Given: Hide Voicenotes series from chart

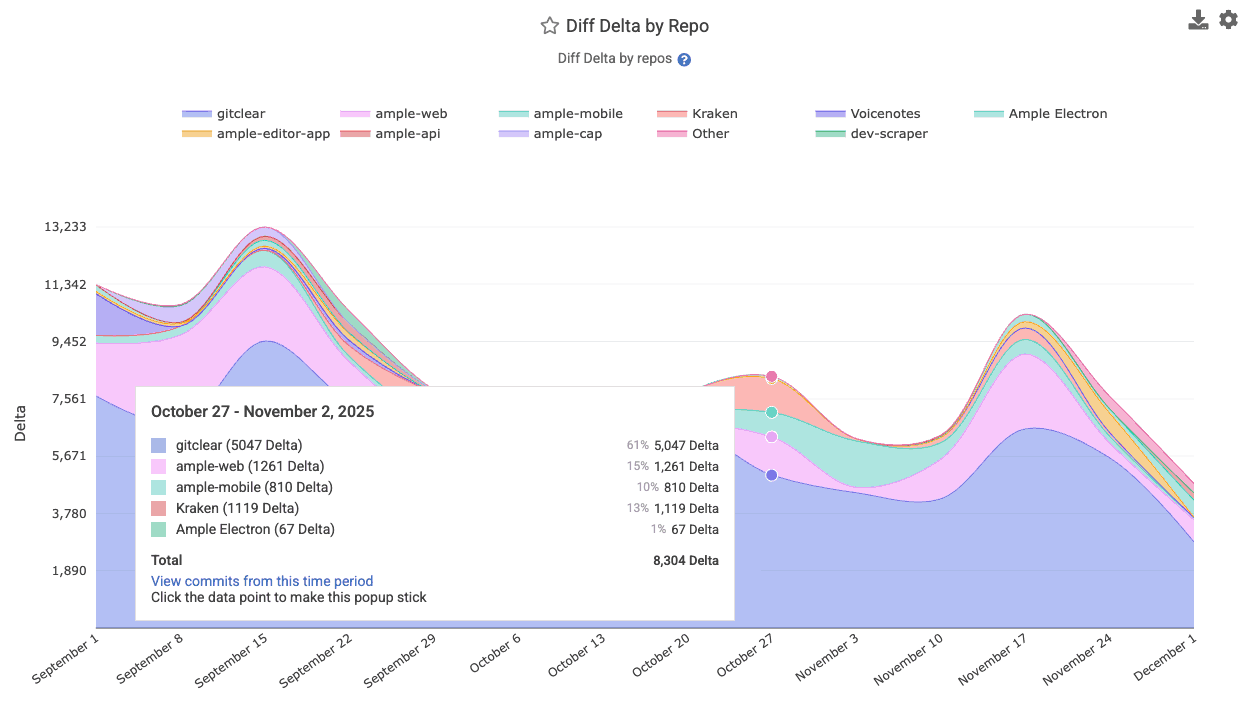Looking at the screenshot, I should tap(868, 114).
